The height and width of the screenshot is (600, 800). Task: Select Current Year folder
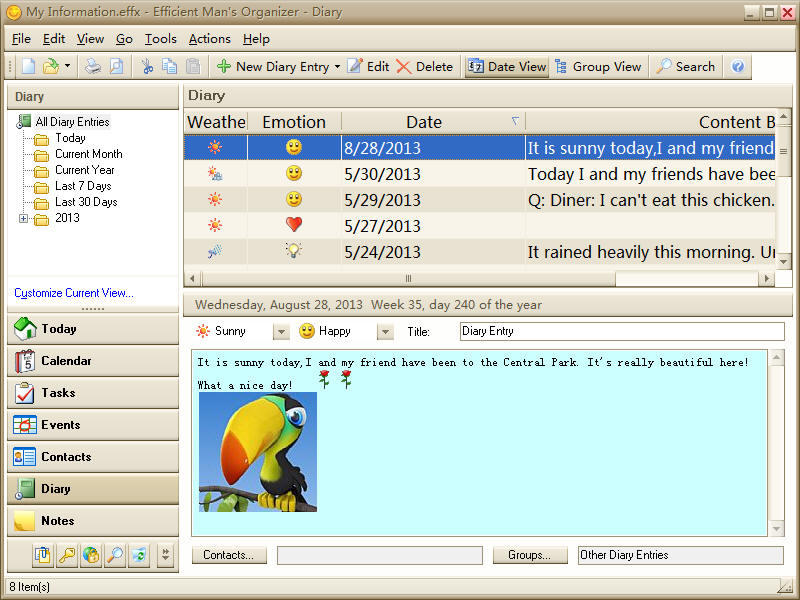tap(85, 170)
